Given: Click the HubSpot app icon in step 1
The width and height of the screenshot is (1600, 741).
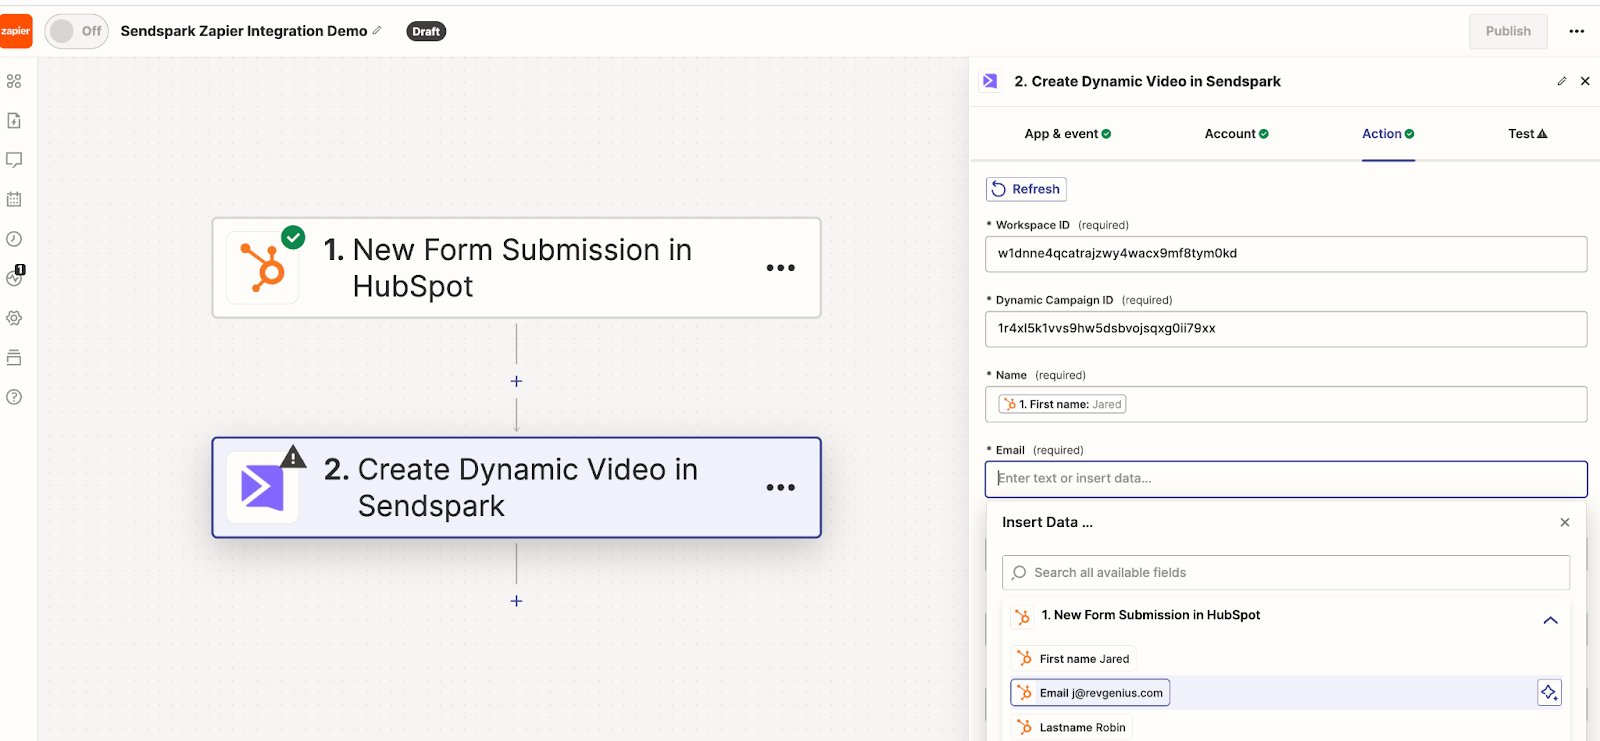Looking at the screenshot, I should (262, 268).
